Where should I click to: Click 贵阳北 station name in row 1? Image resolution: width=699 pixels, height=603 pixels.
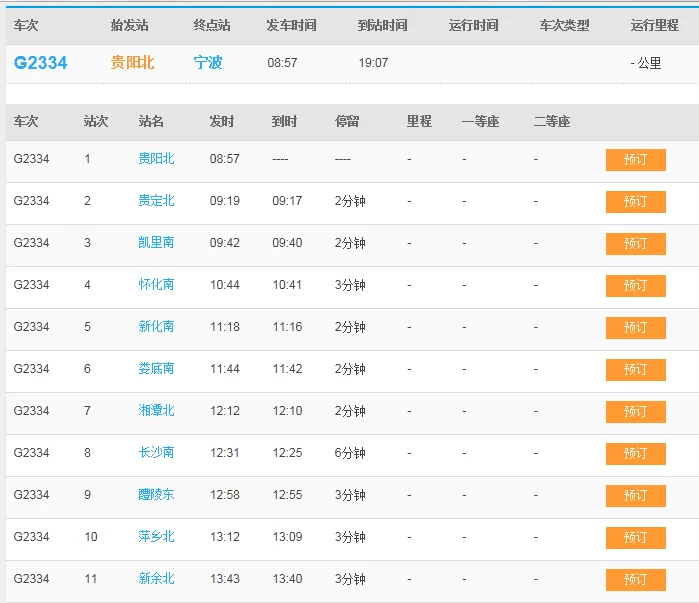pos(156,159)
